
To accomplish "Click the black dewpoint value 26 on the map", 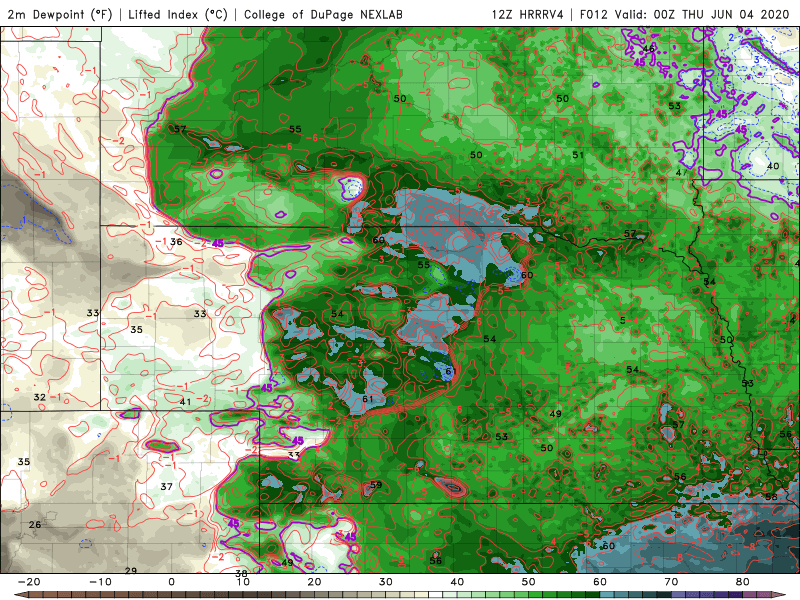I will [x=35, y=524].
